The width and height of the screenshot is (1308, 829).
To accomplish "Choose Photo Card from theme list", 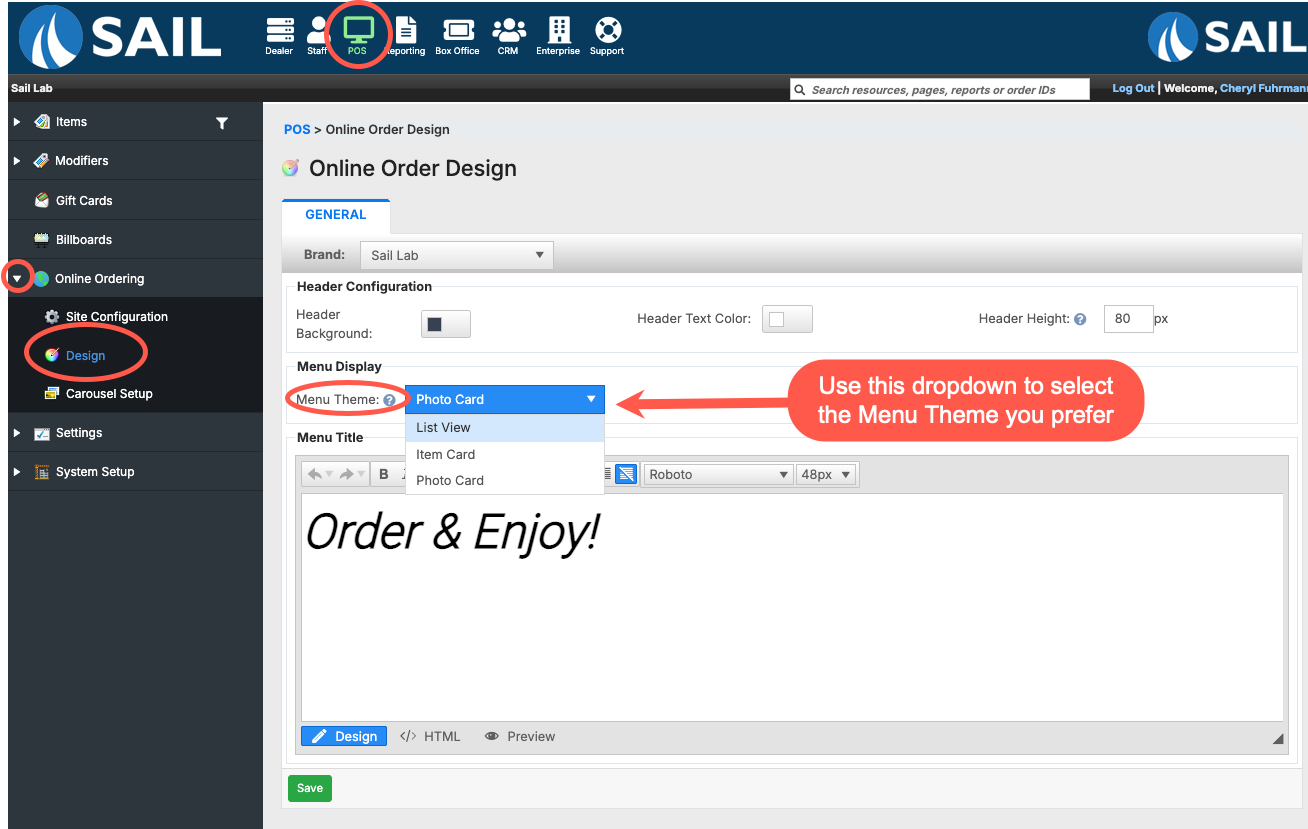I will [505, 480].
